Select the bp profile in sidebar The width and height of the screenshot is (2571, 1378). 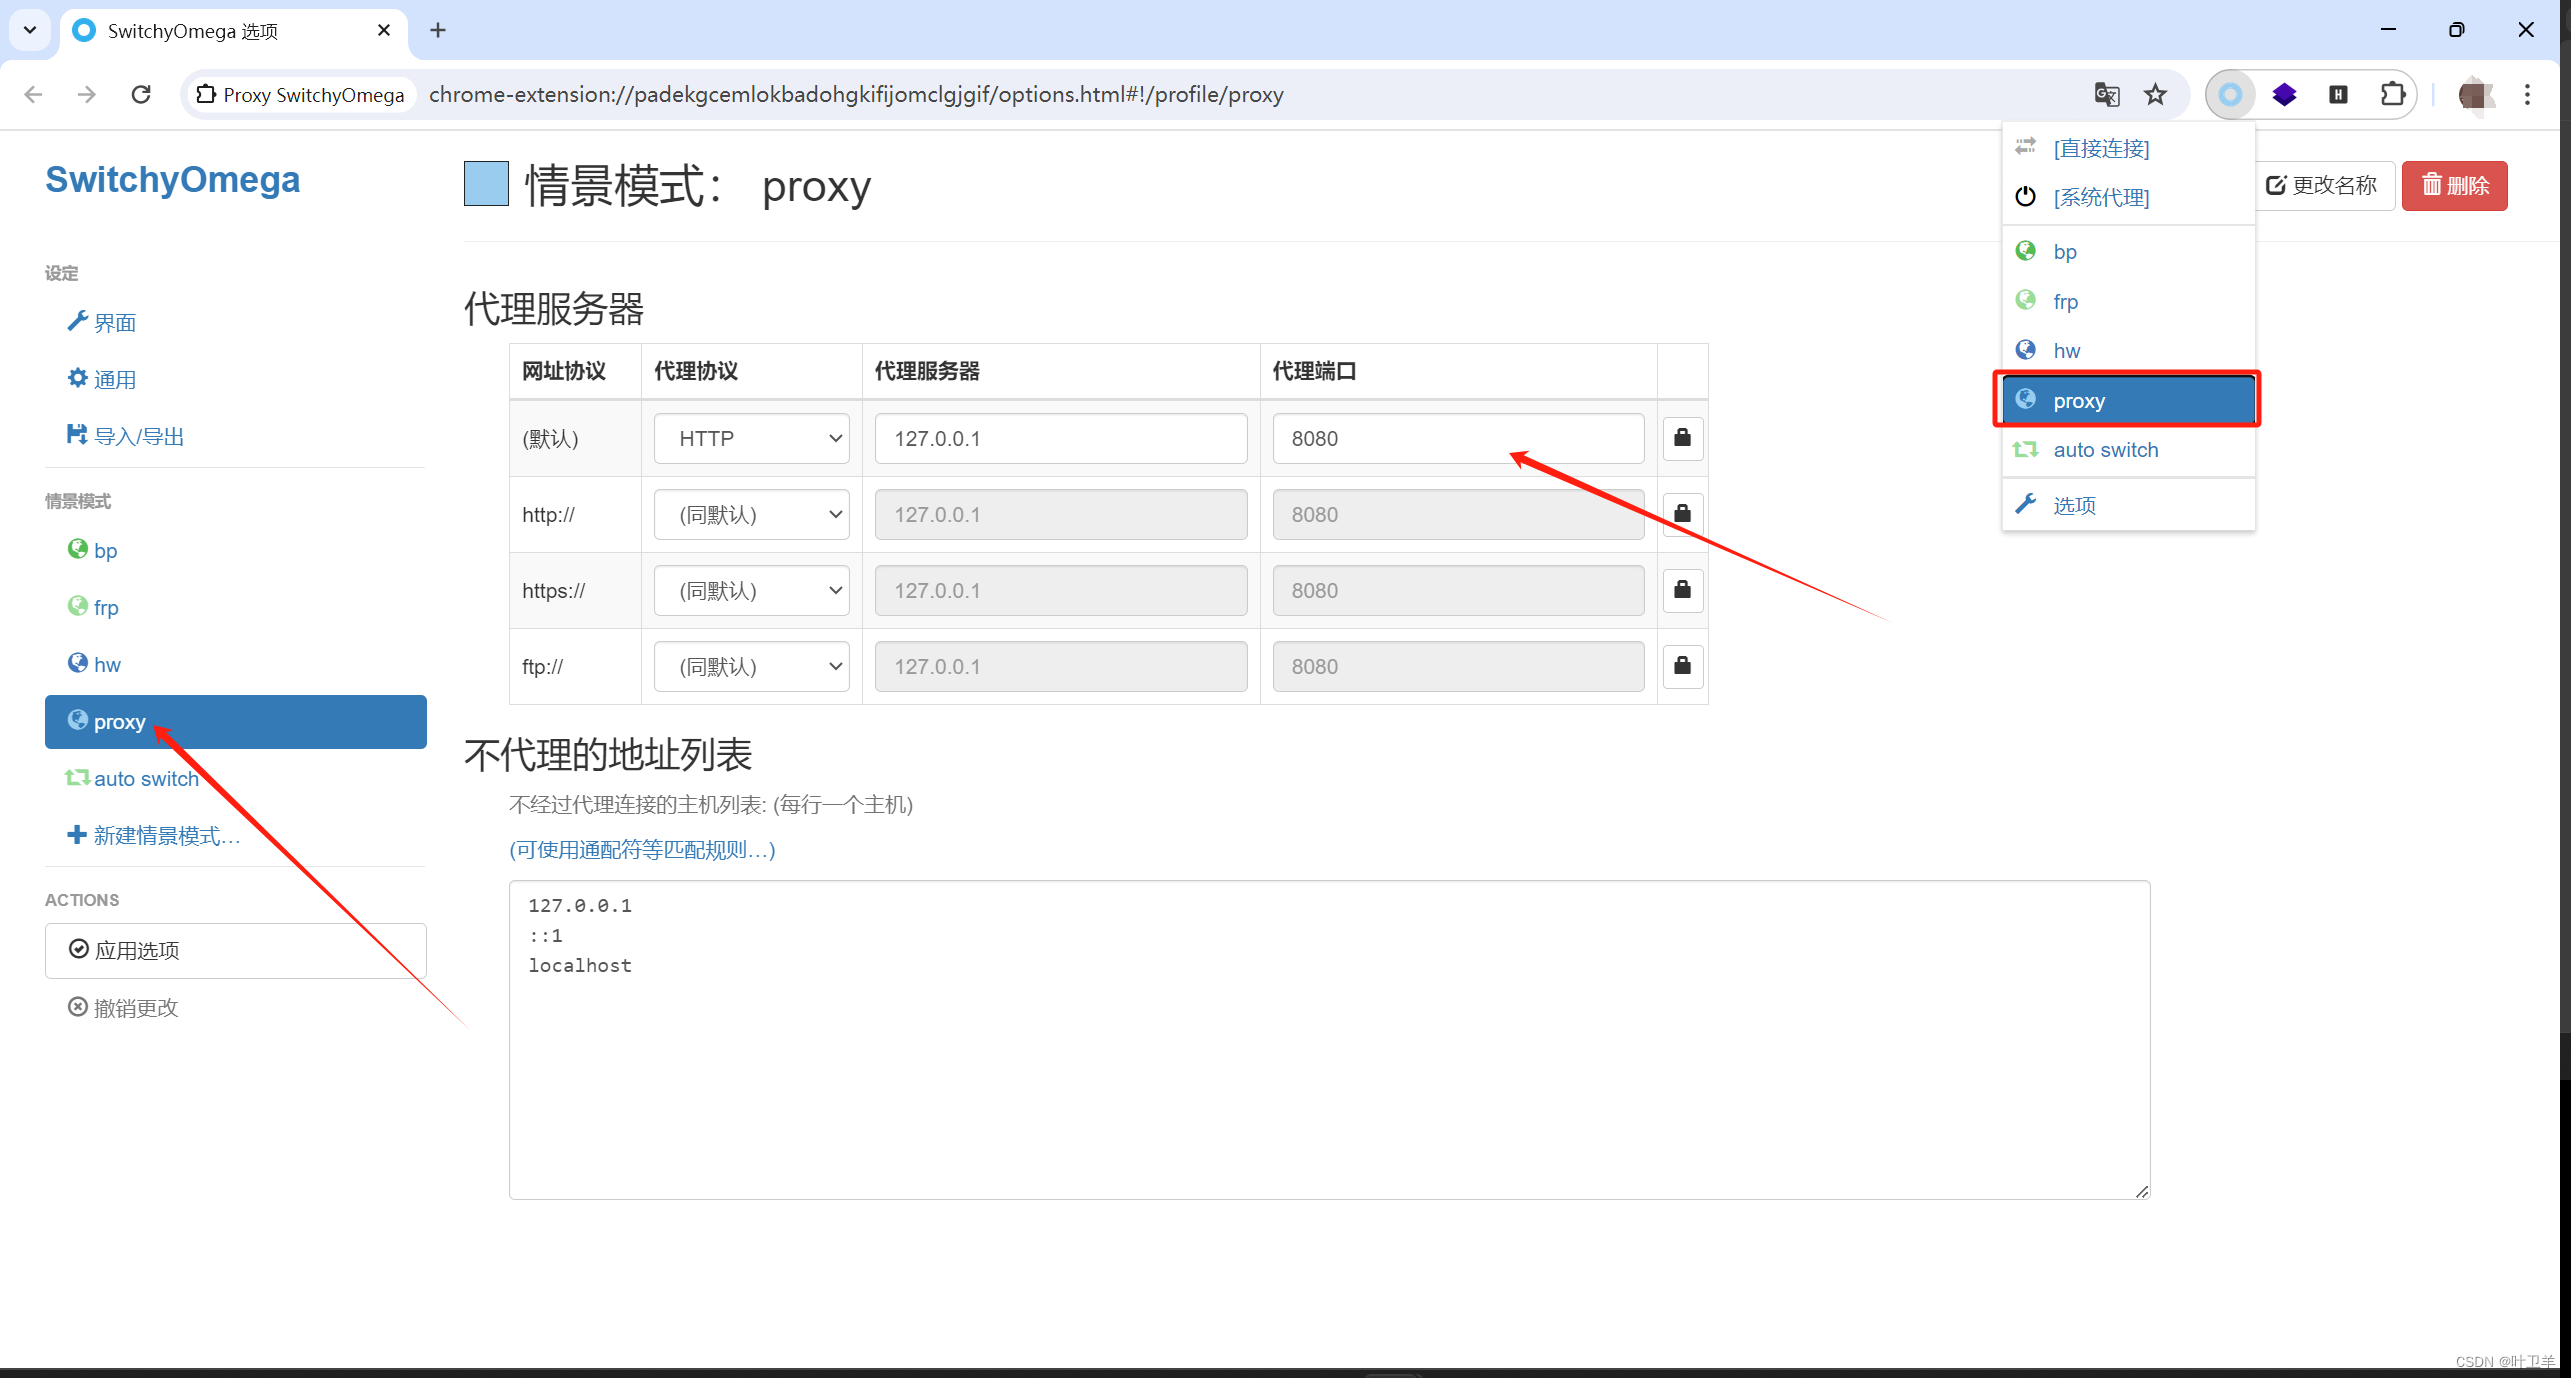[x=235, y=551]
